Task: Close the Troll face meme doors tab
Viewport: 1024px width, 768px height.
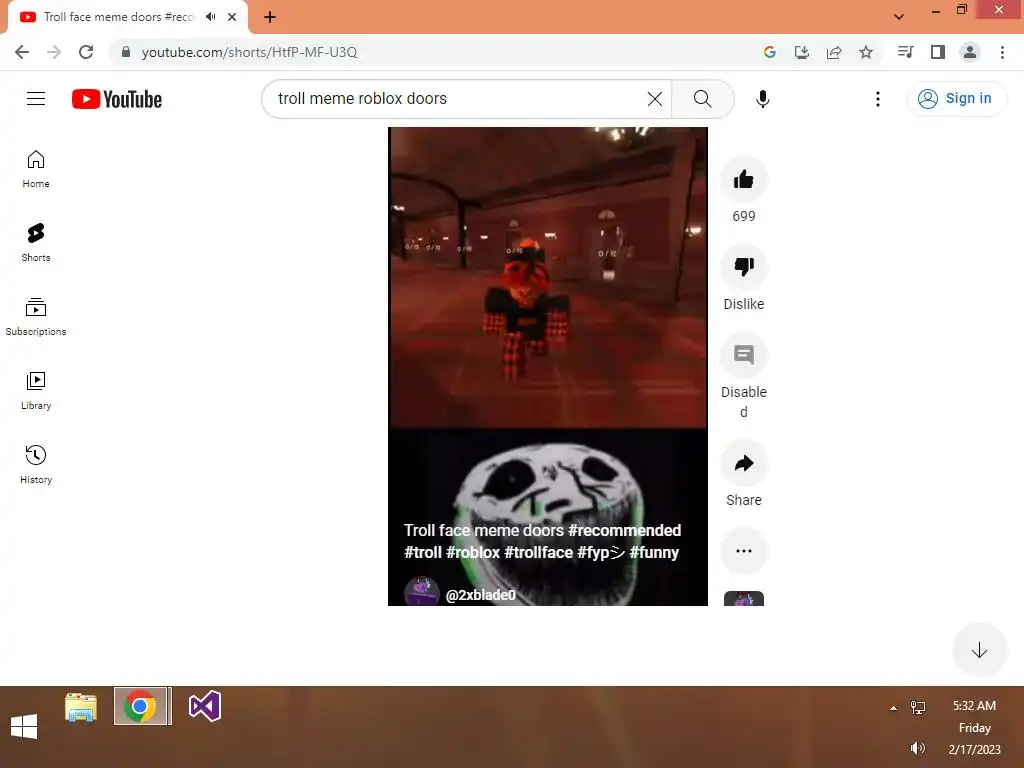Action: pos(232,17)
